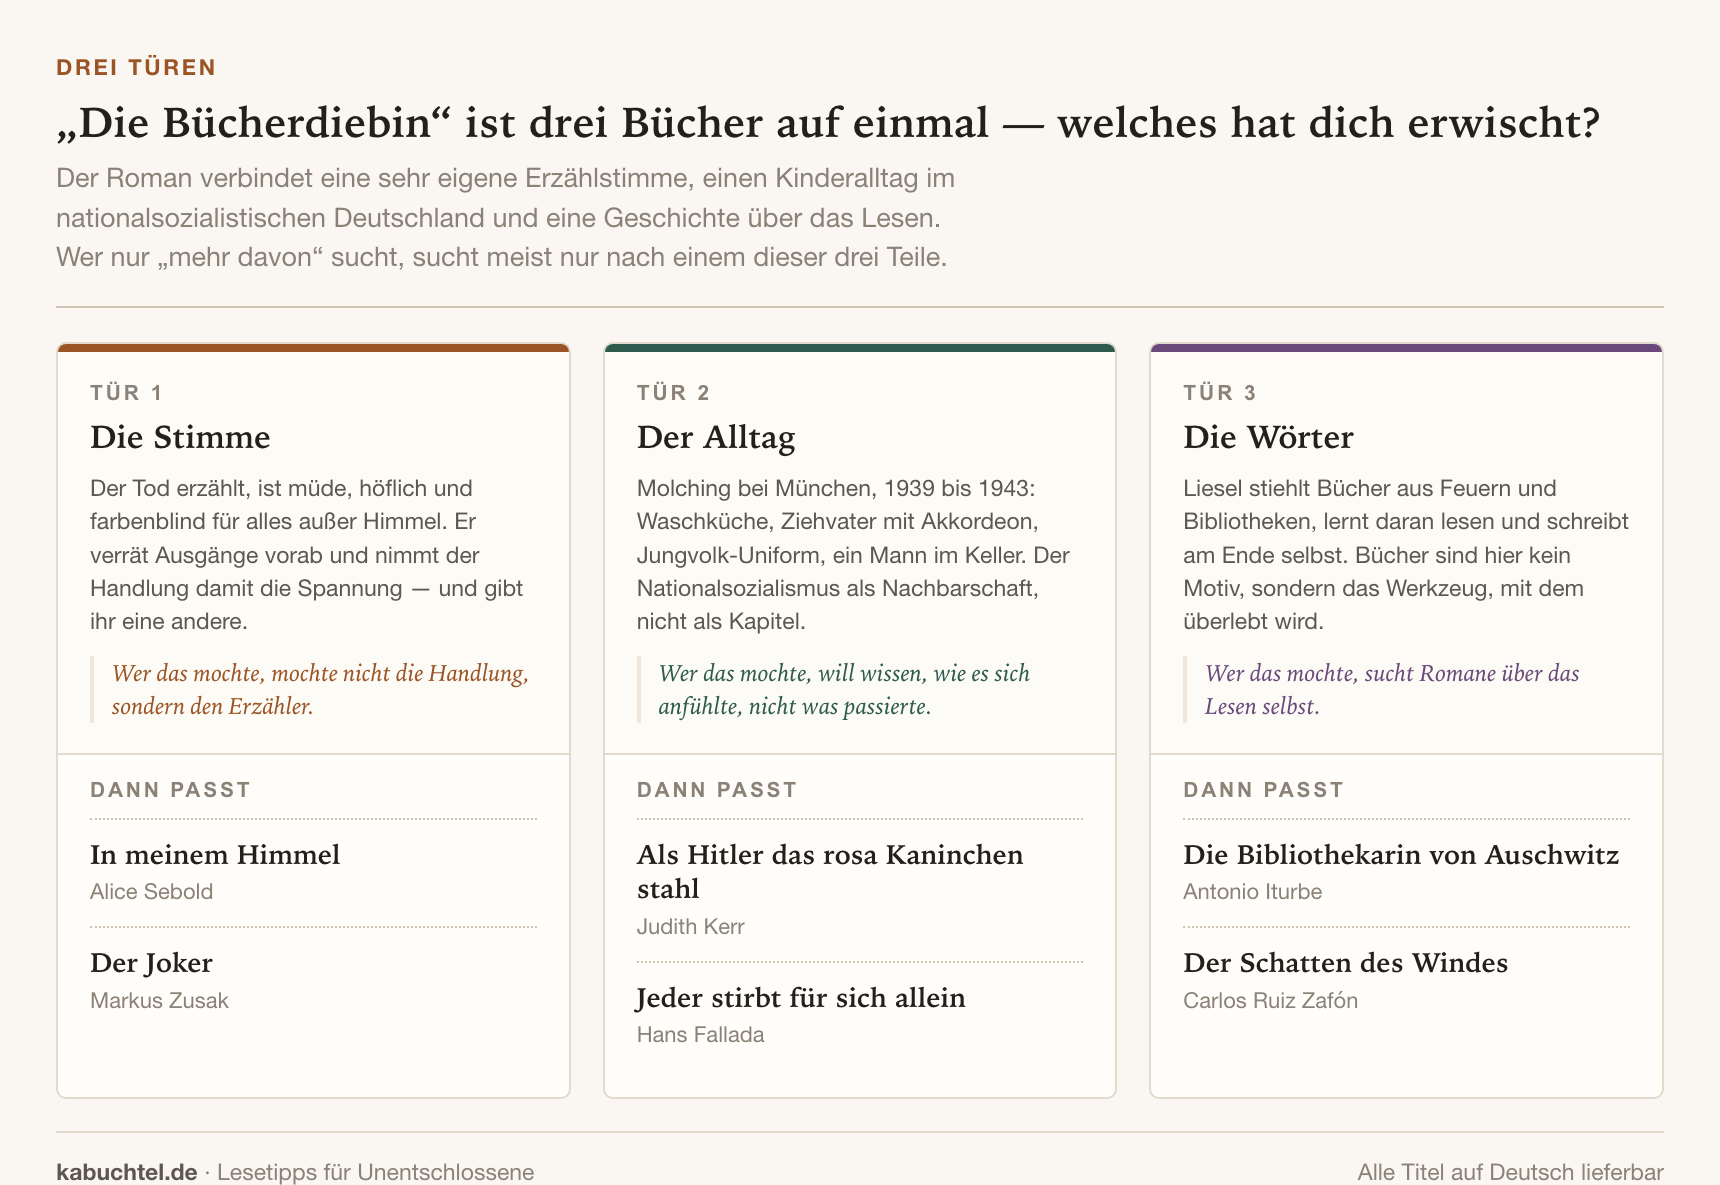This screenshot has height=1185, width=1720.
Task: Click 'DANN PASST' in the Die Wörter card
Action: (x=1263, y=789)
